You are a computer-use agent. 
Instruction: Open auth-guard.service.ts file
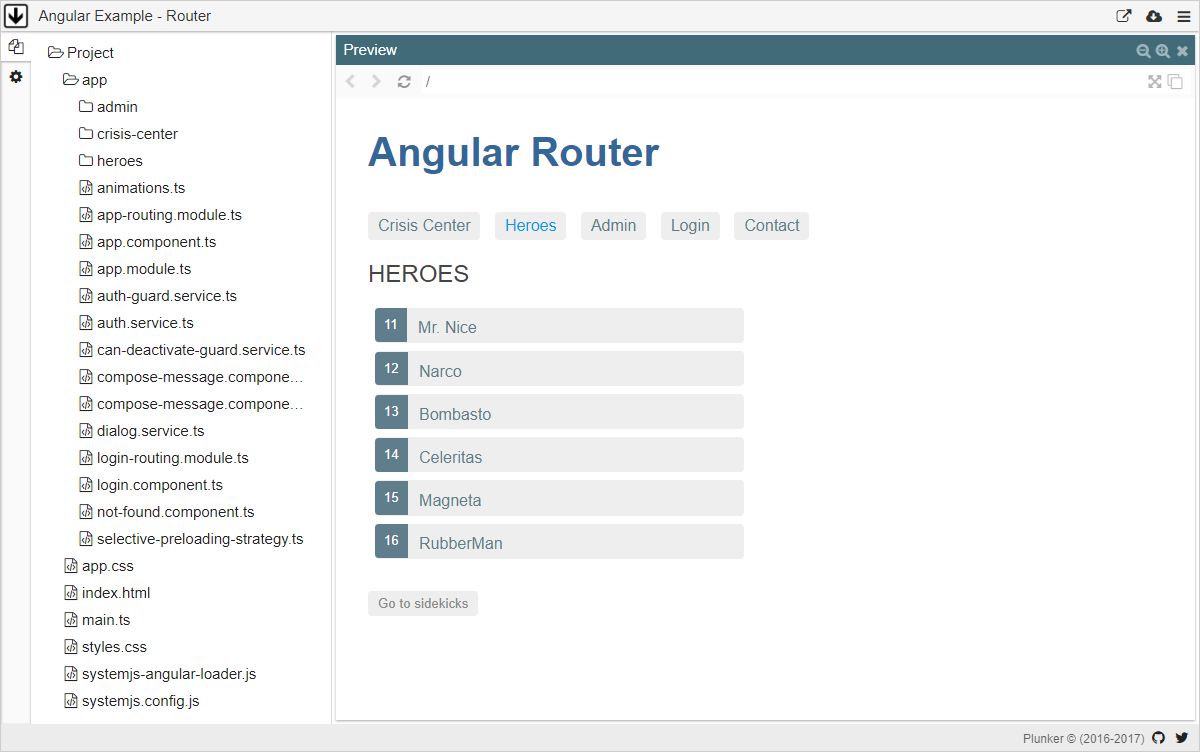click(x=157, y=295)
